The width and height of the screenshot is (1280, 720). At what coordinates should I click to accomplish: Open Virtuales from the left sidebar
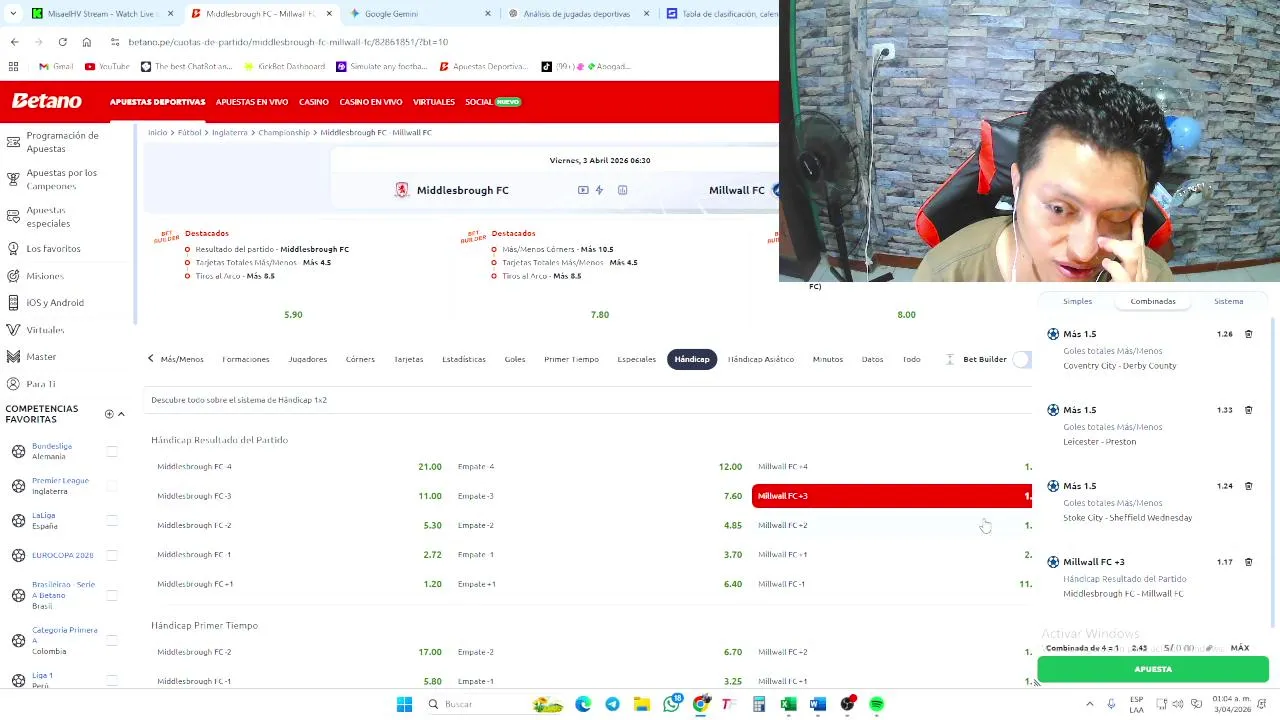[x=45, y=330]
